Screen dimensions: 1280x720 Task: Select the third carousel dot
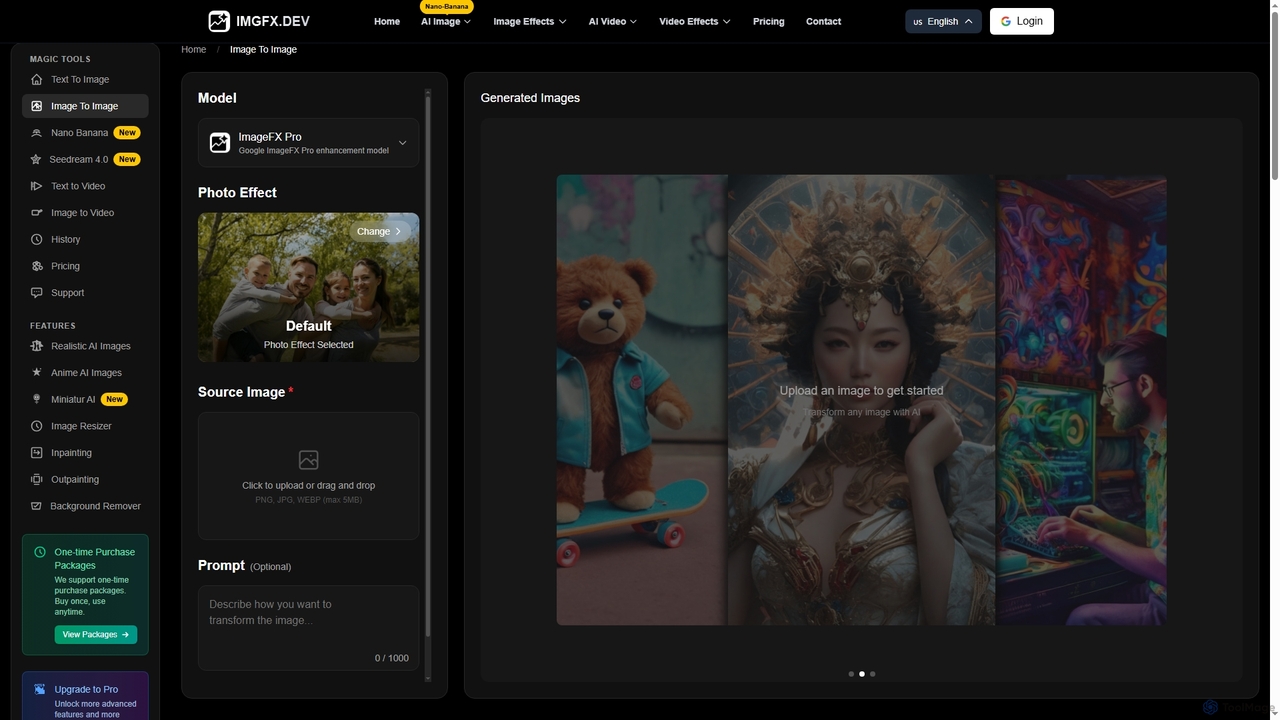872,674
